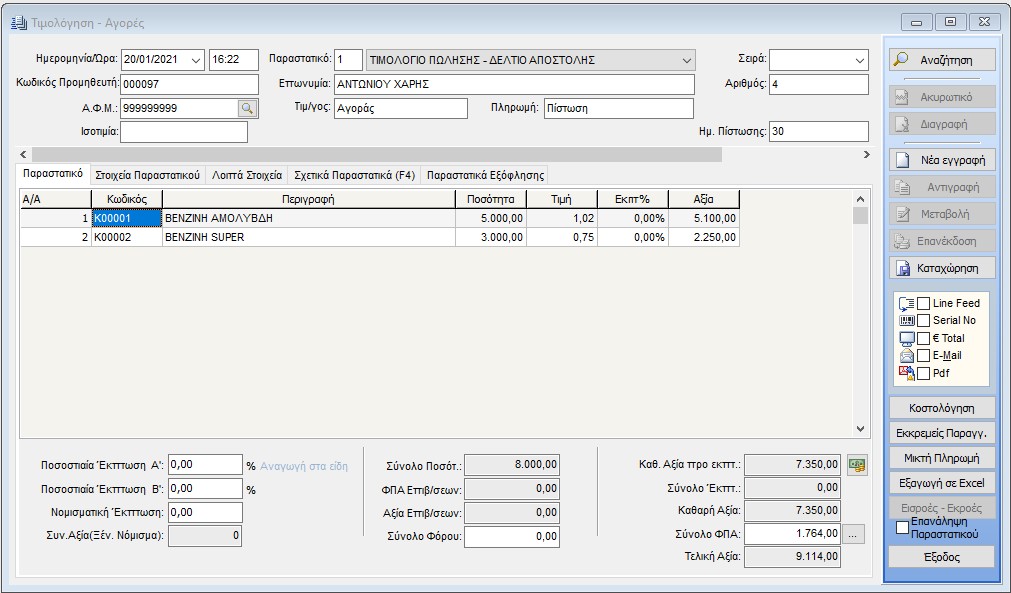Click the Αναζήτηση search button
The width and height of the screenshot is (1011, 593).
tap(942, 60)
